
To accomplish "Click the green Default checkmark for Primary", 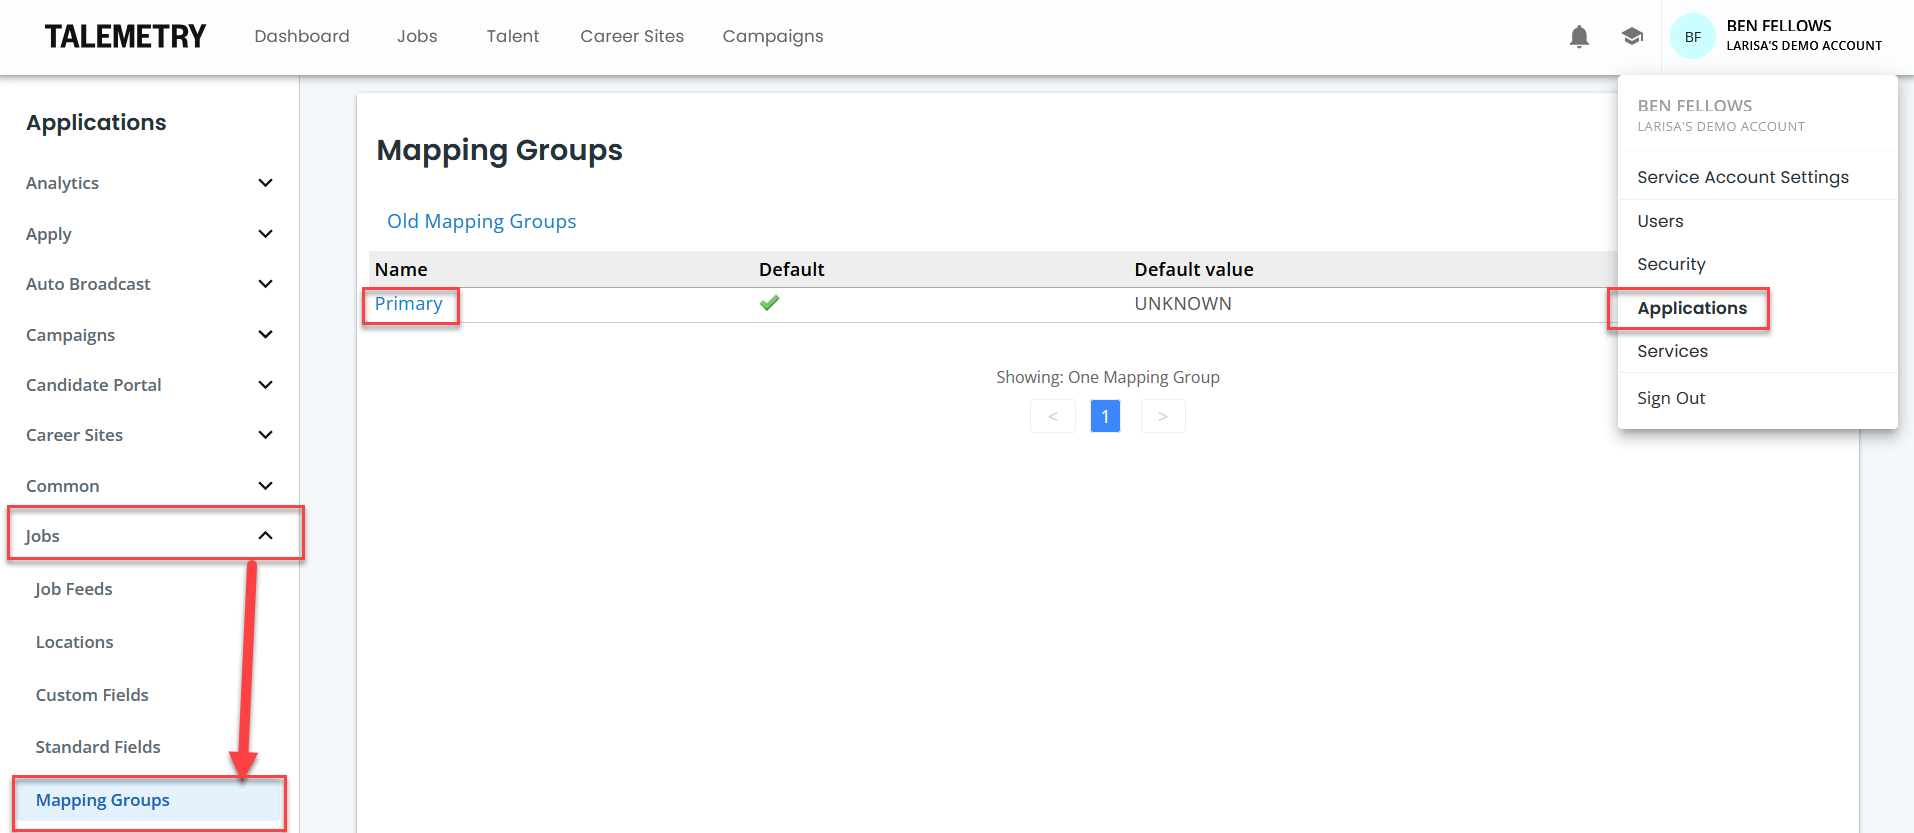I will 769,303.
